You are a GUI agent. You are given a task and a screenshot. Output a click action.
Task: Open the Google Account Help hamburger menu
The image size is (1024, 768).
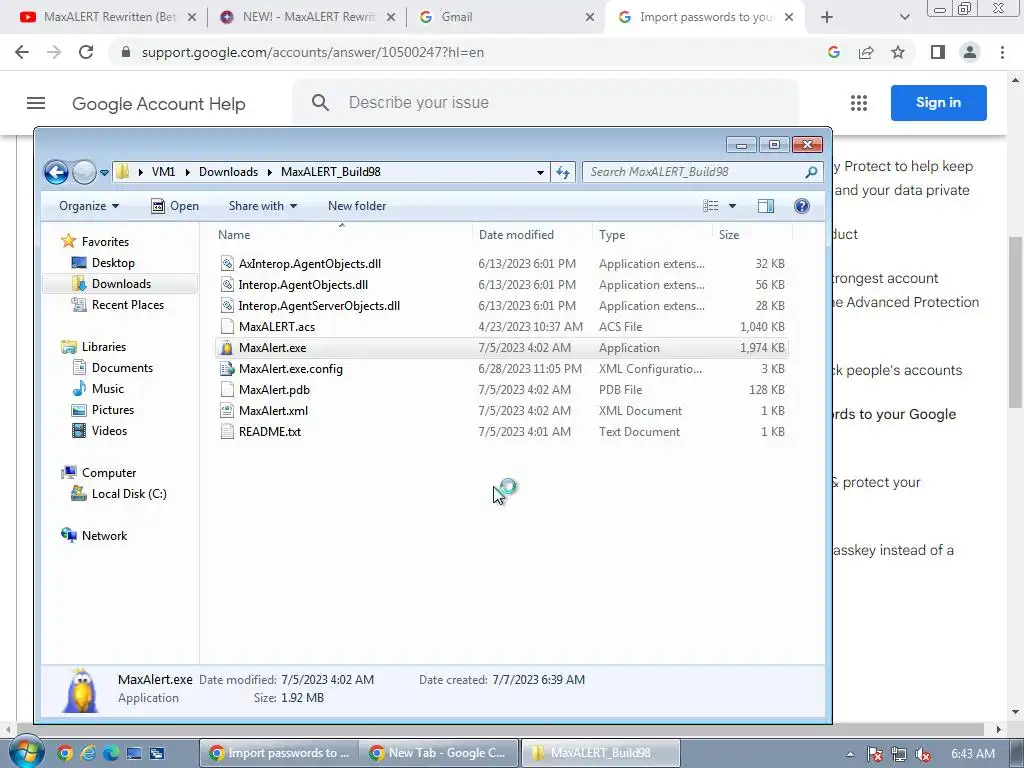[x=36, y=103]
